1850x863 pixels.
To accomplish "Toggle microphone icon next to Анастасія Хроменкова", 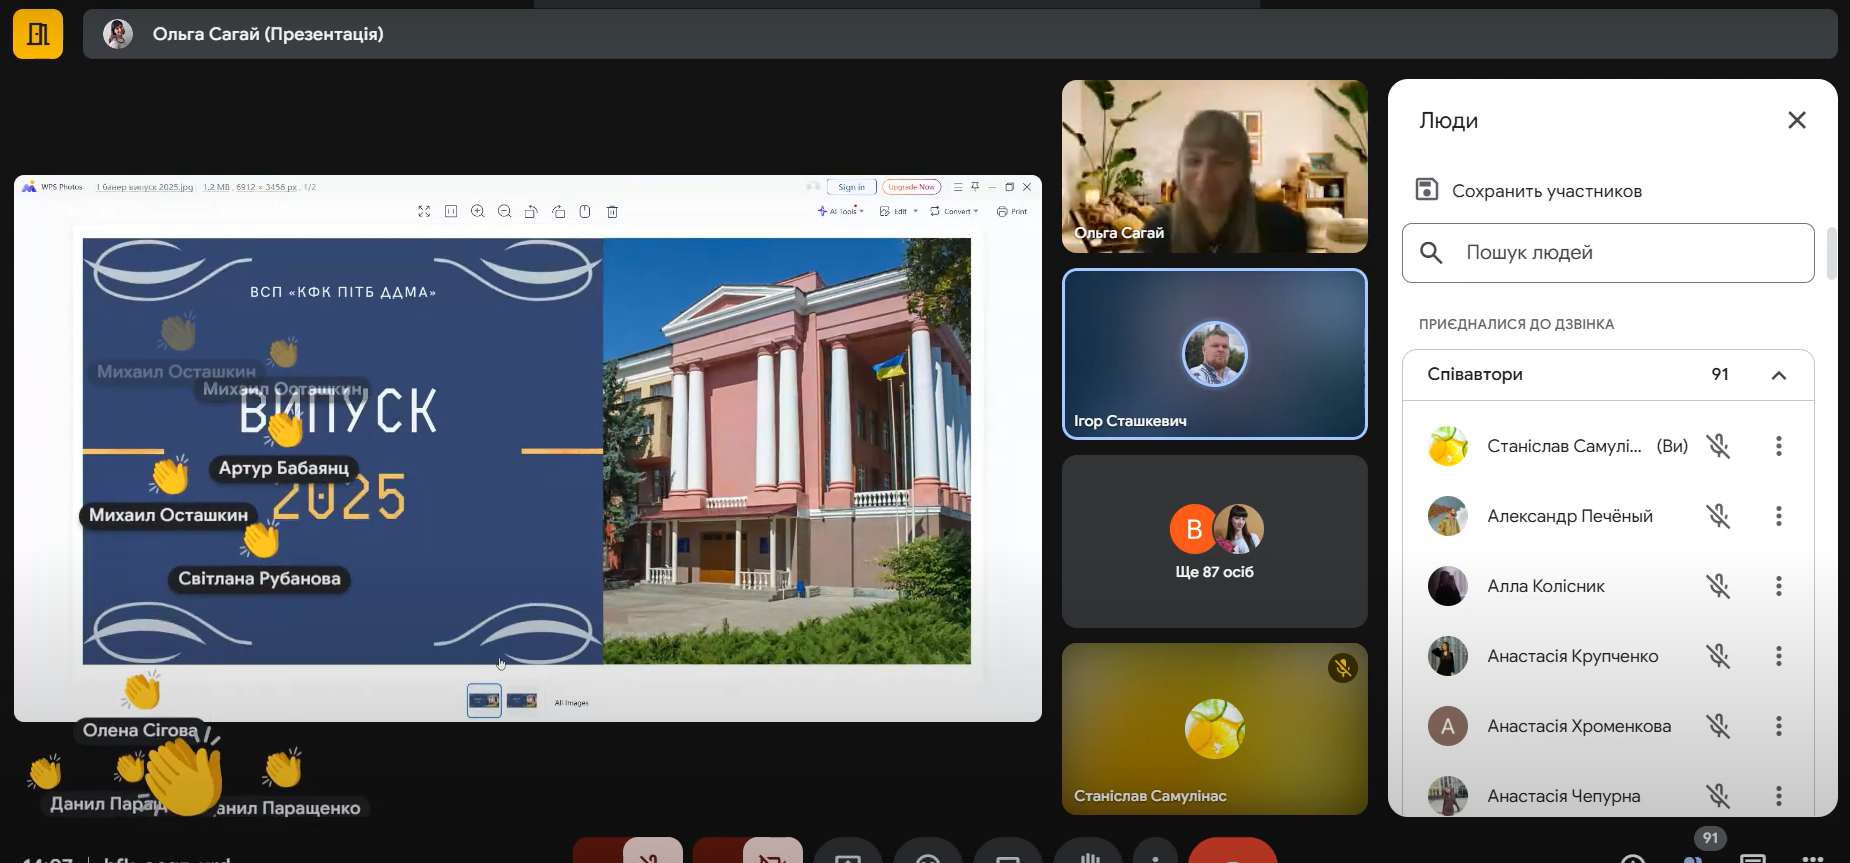I will pos(1718,726).
